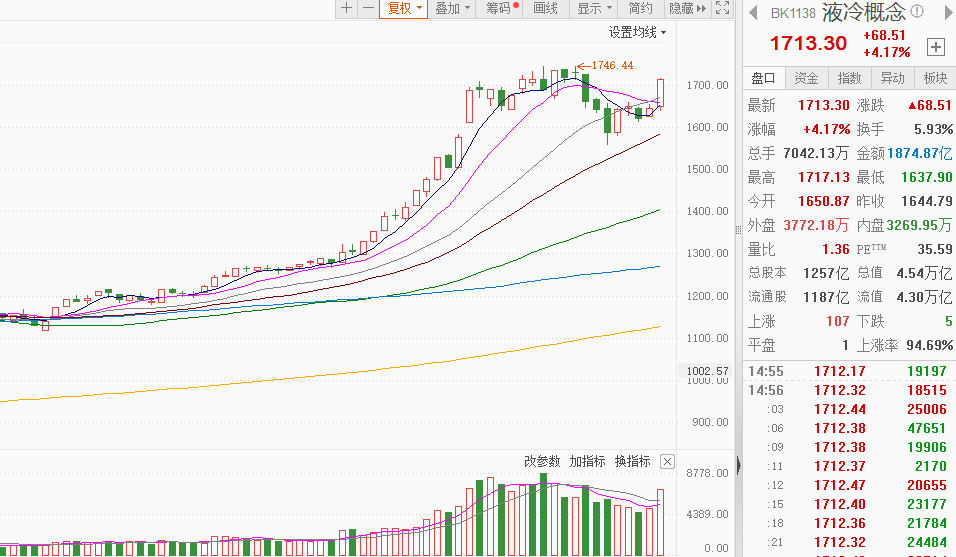Image resolution: width=956 pixels, height=557 pixels.
Task: Click the 液冷概念 sector title
Action: [863, 12]
